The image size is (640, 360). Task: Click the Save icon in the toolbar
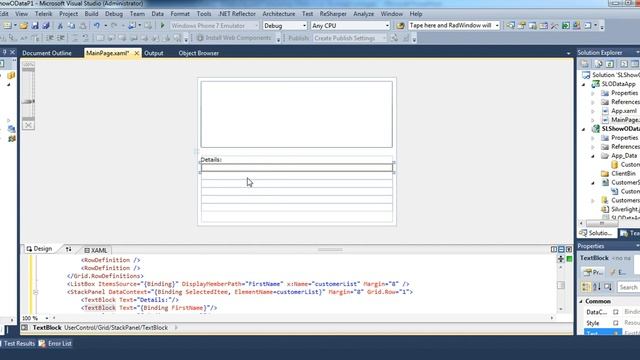pos(35,26)
